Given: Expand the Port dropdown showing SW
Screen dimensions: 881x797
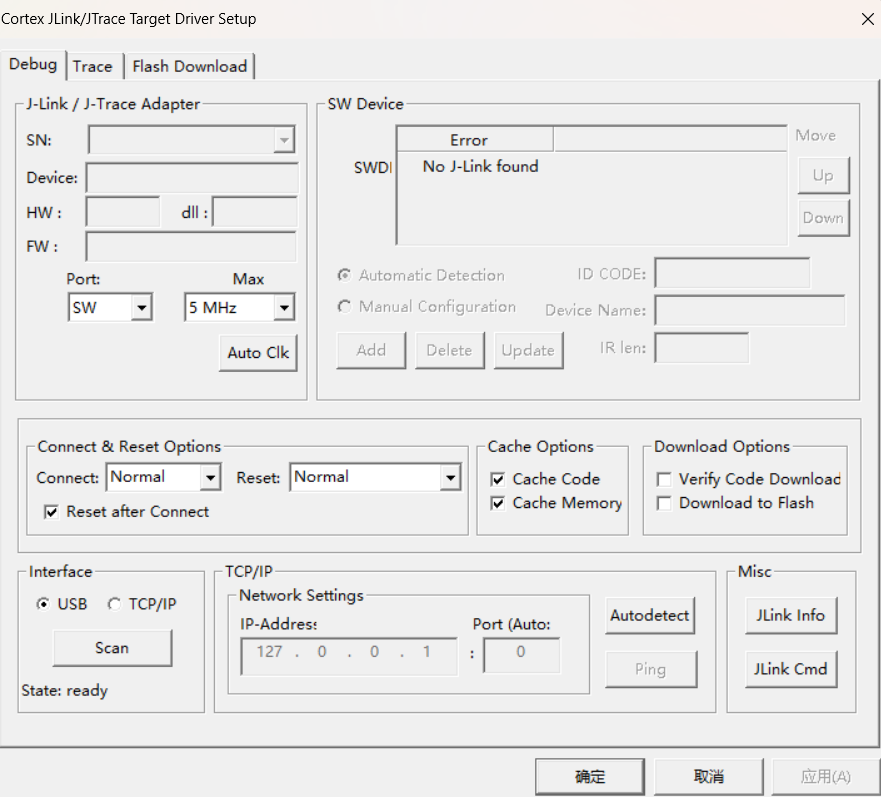Looking at the screenshot, I should pyautogui.click(x=141, y=308).
